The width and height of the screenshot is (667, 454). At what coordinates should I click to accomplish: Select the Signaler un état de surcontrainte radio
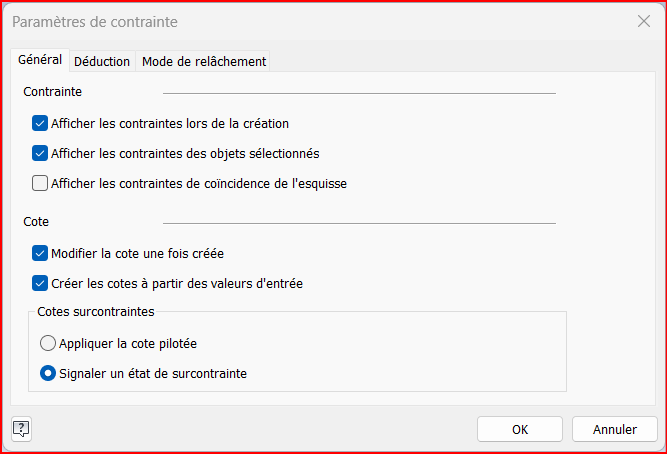pos(48,373)
